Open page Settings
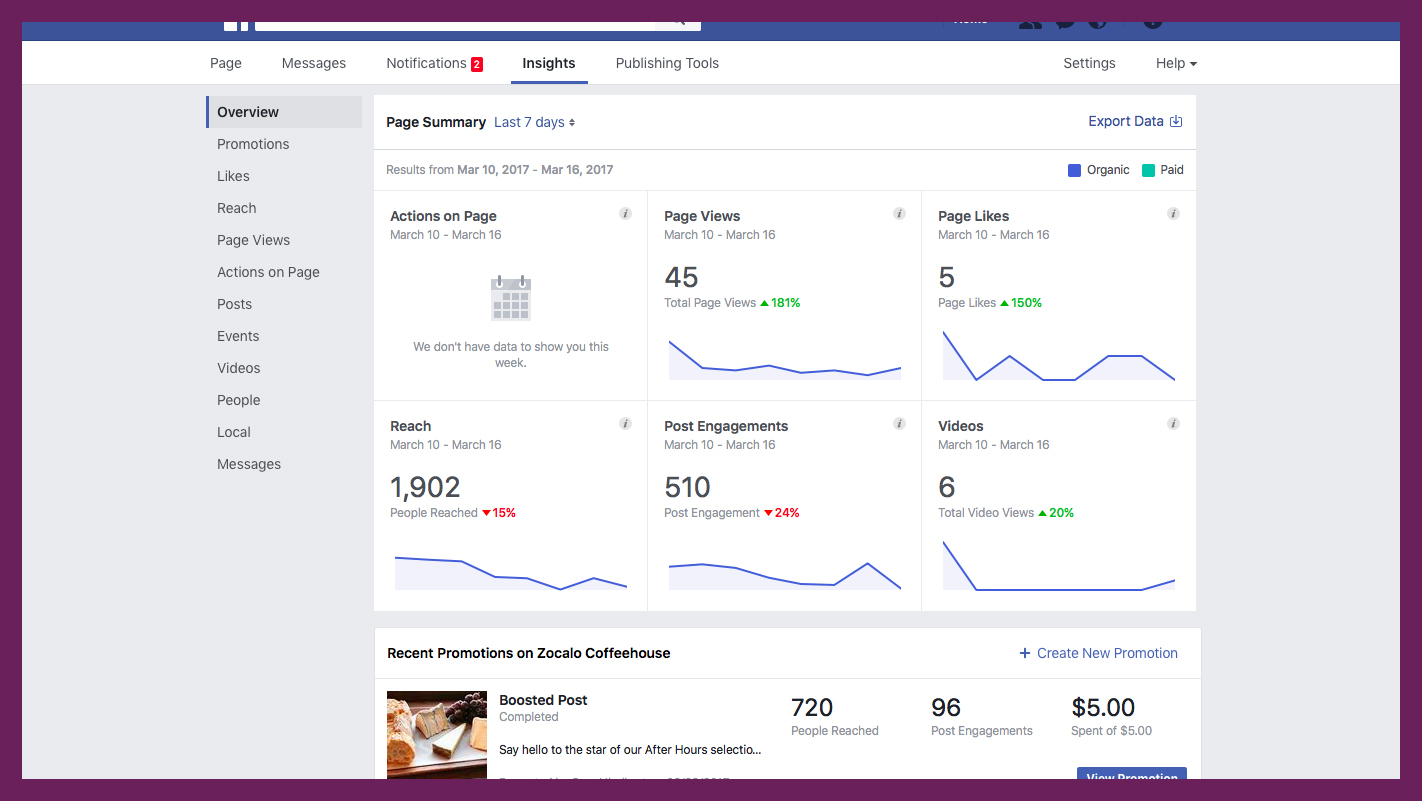1422x801 pixels. (1089, 63)
